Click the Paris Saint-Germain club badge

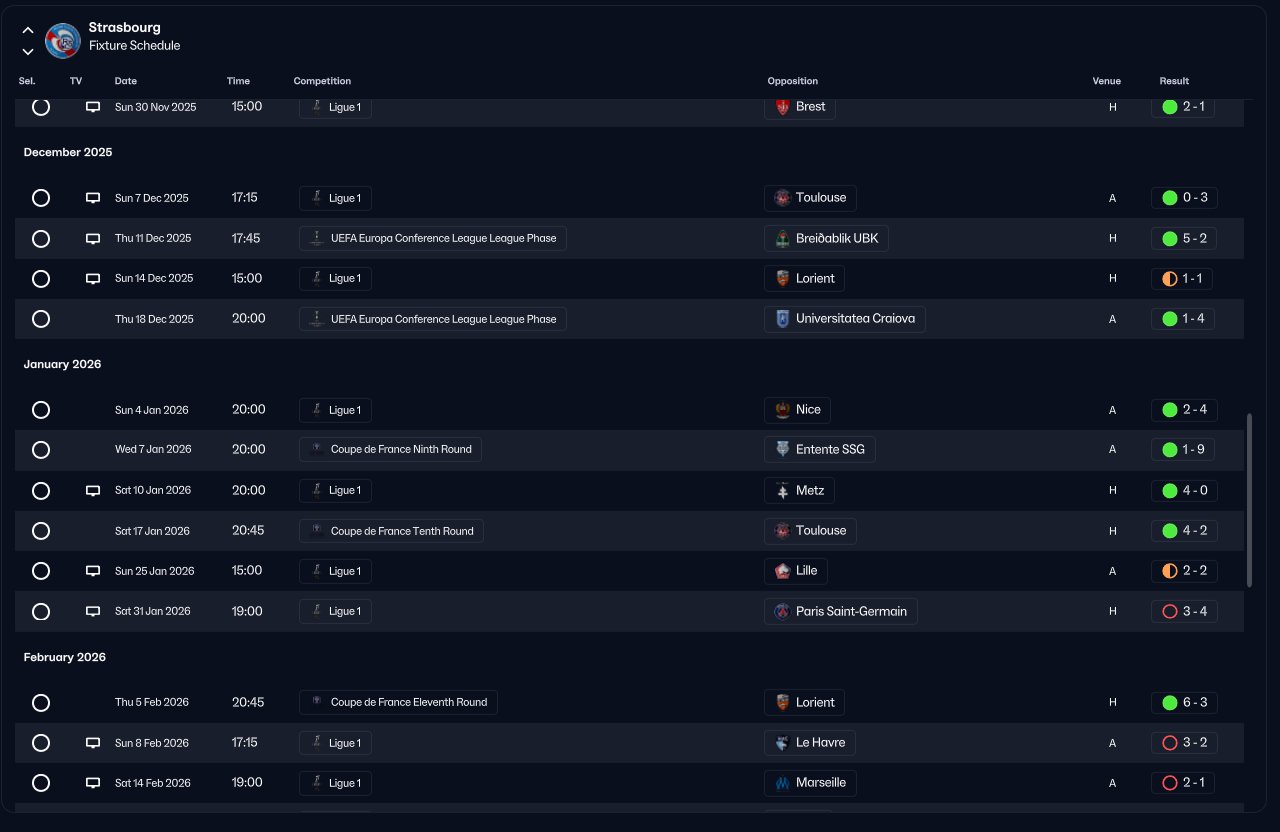(x=783, y=611)
